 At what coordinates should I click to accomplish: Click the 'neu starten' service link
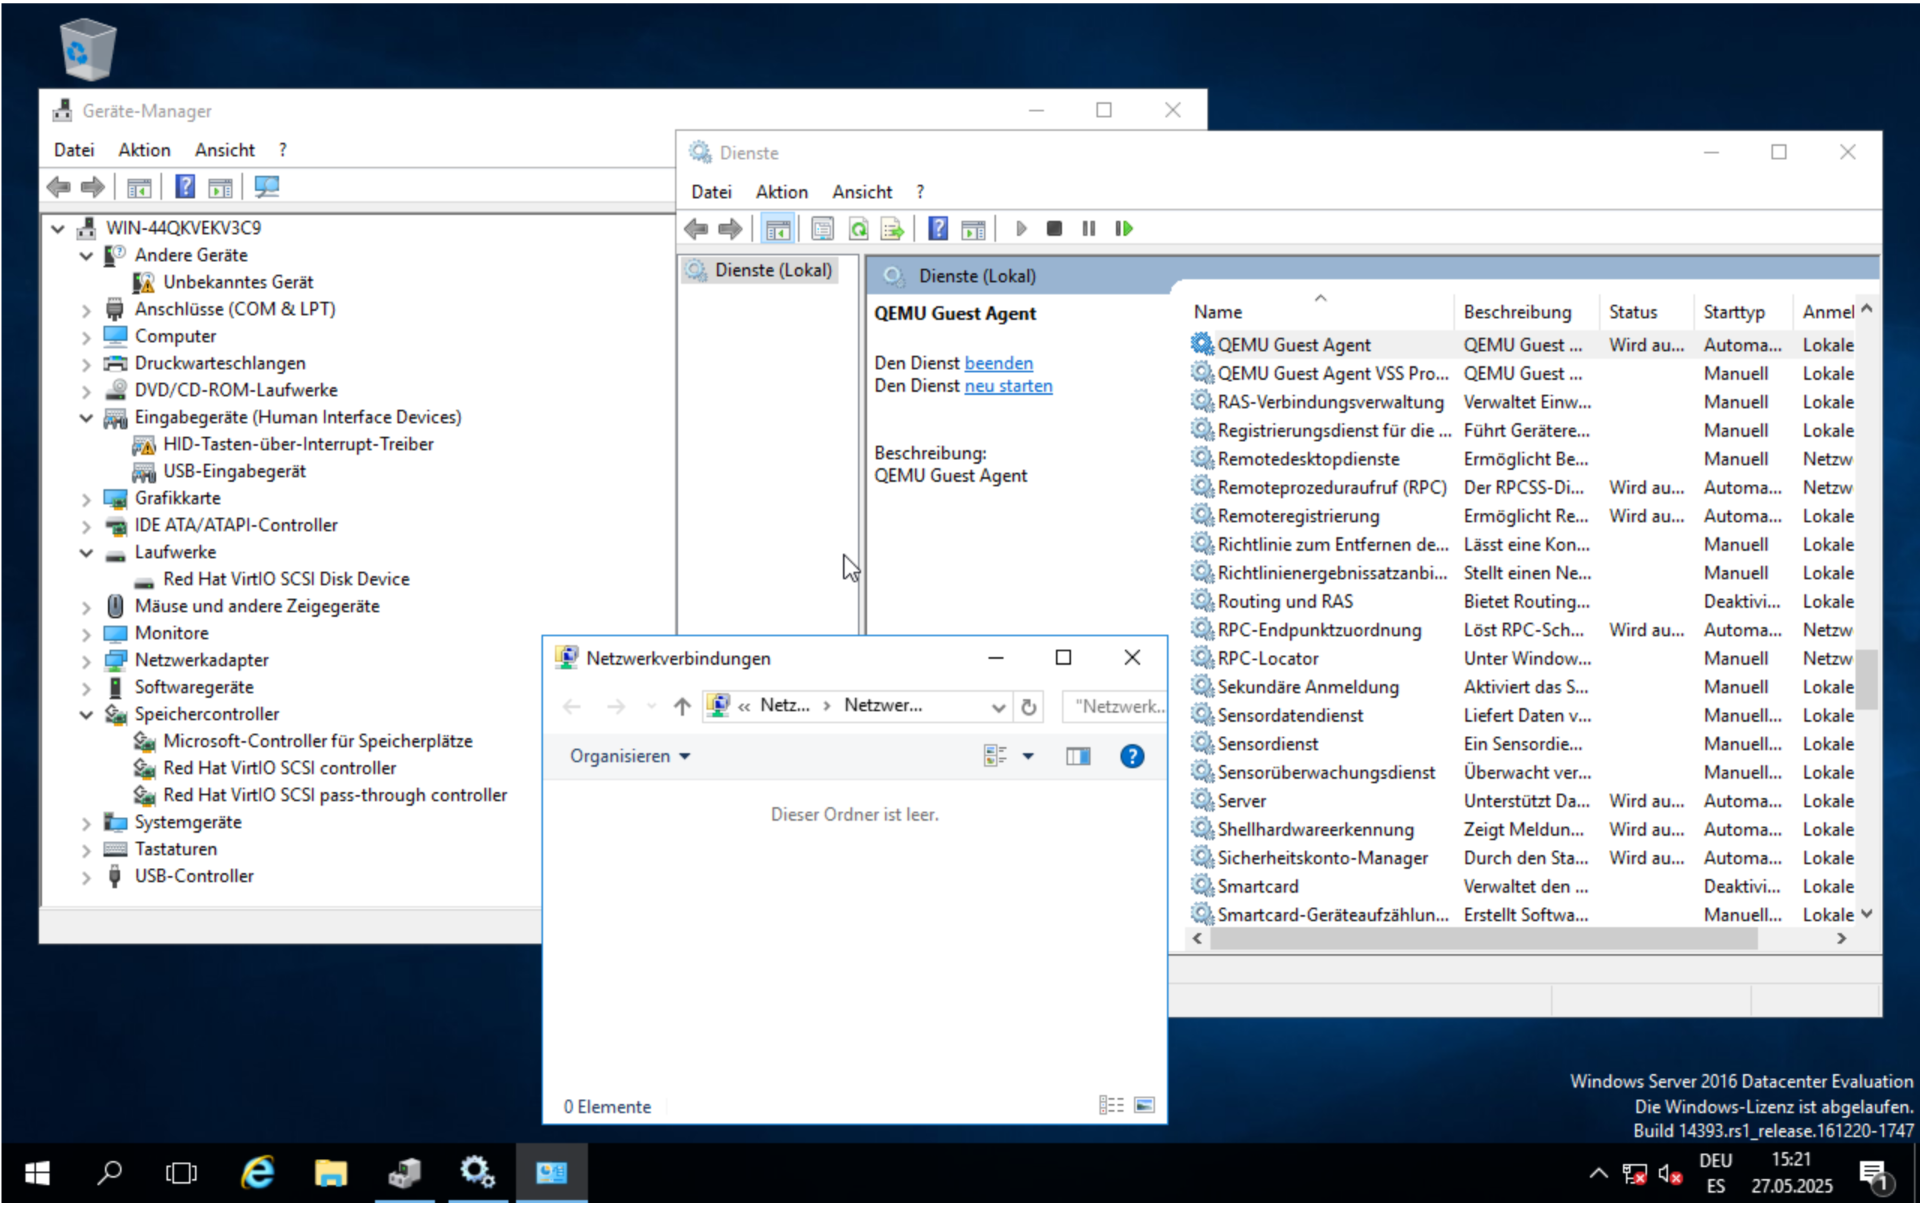tap(1008, 386)
